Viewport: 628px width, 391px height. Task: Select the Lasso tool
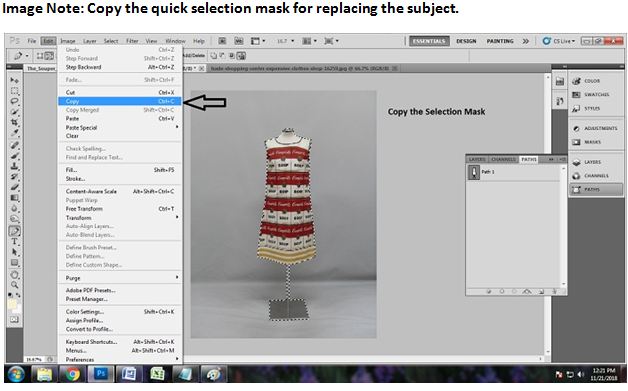[14, 101]
